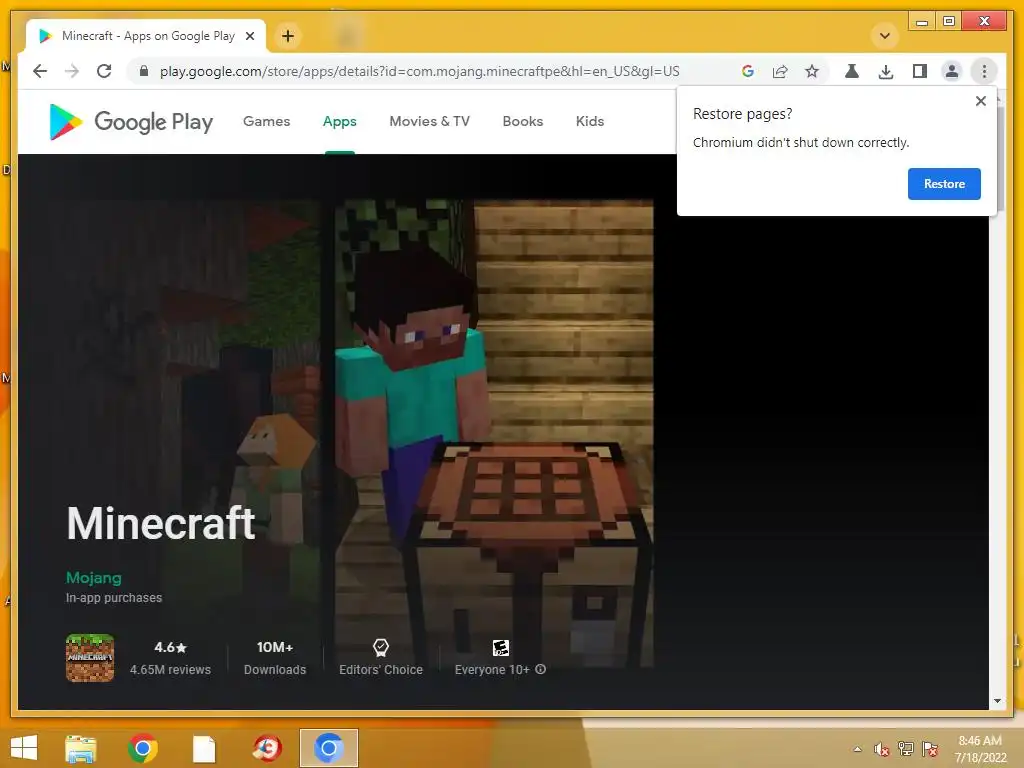Open the Games section

point(266,121)
